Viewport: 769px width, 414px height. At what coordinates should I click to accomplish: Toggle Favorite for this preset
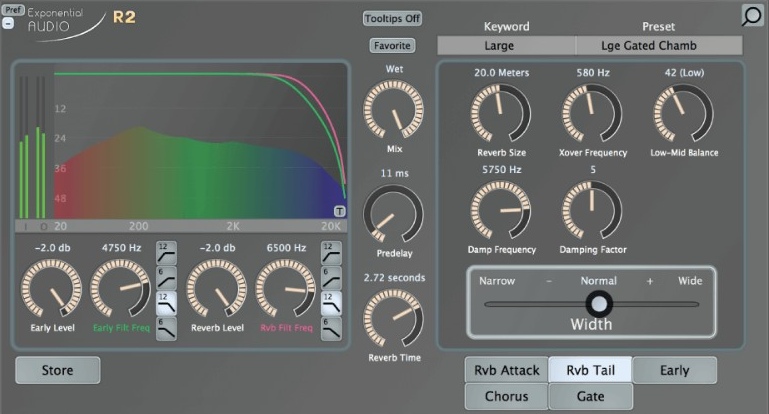(392, 45)
